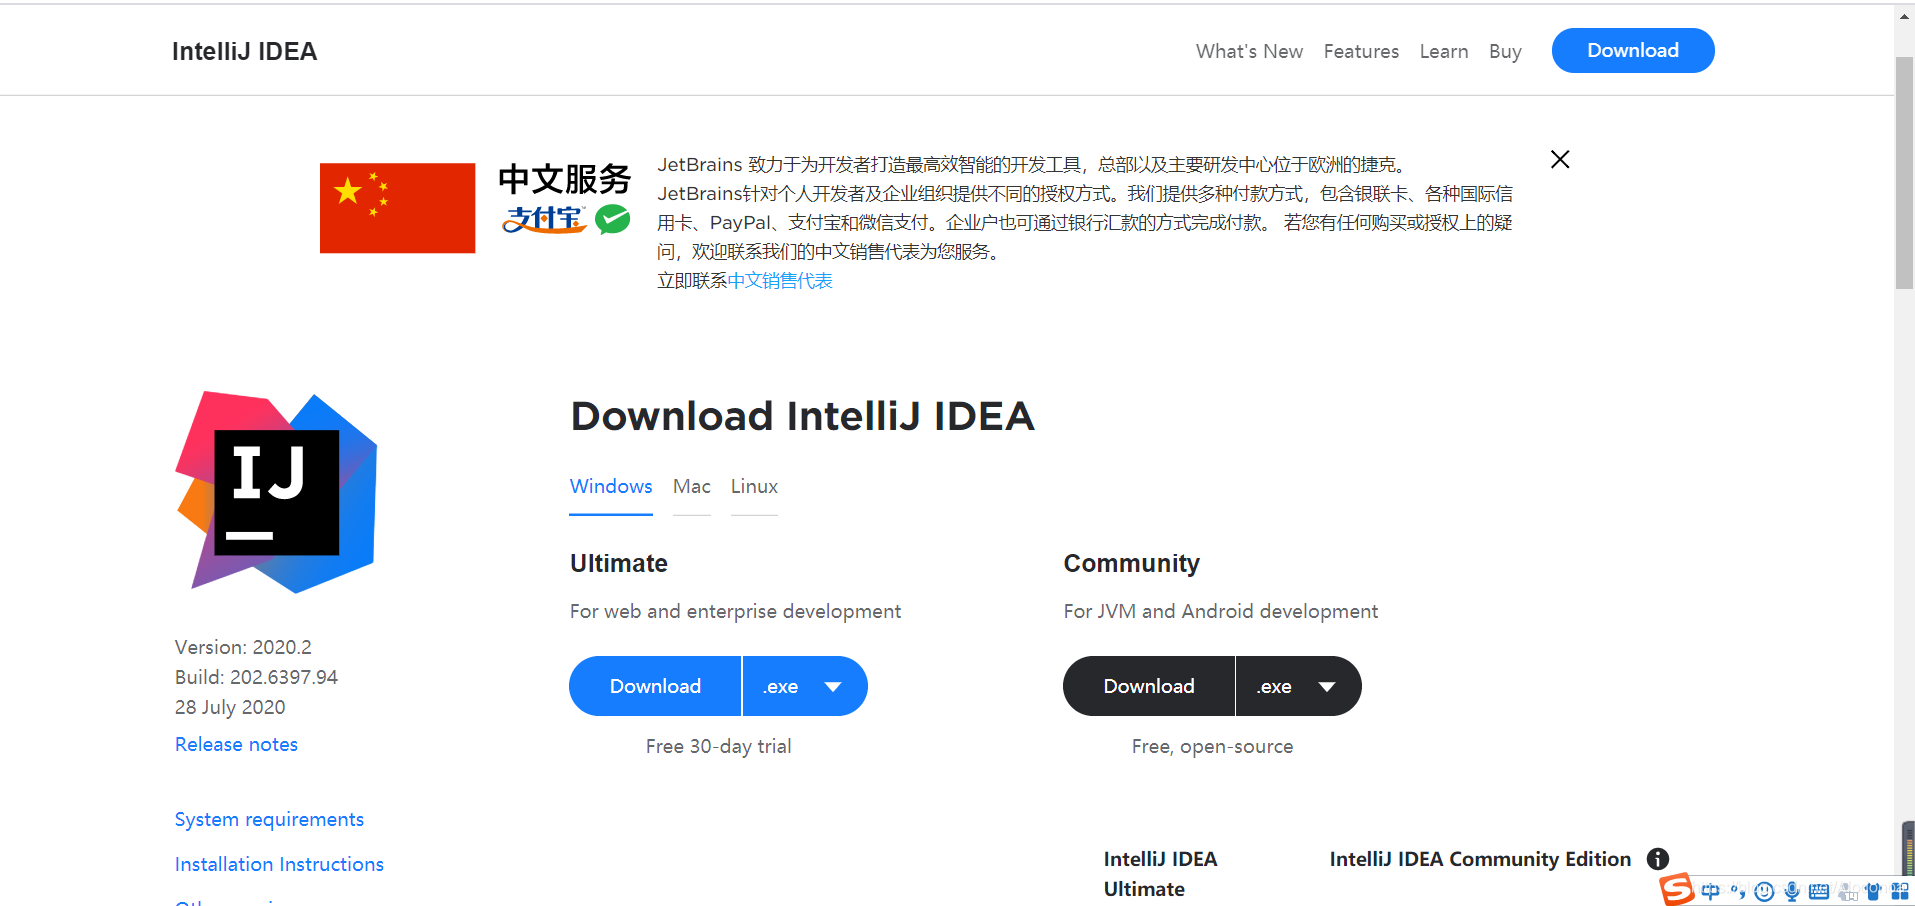Open Features in top navigation
The height and width of the screenshot is (906, 1915).
(x=1361, y=51)
